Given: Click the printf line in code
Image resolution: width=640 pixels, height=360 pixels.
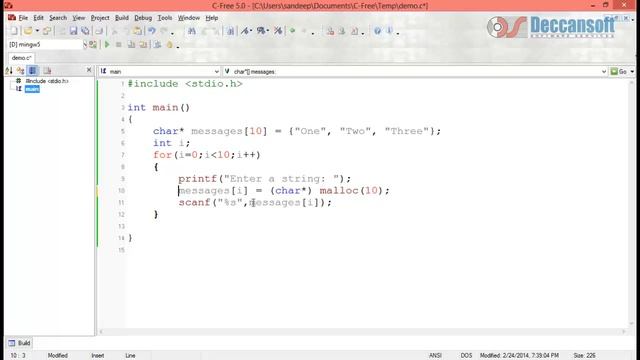Looking at the screenshot, I should 264,179.
